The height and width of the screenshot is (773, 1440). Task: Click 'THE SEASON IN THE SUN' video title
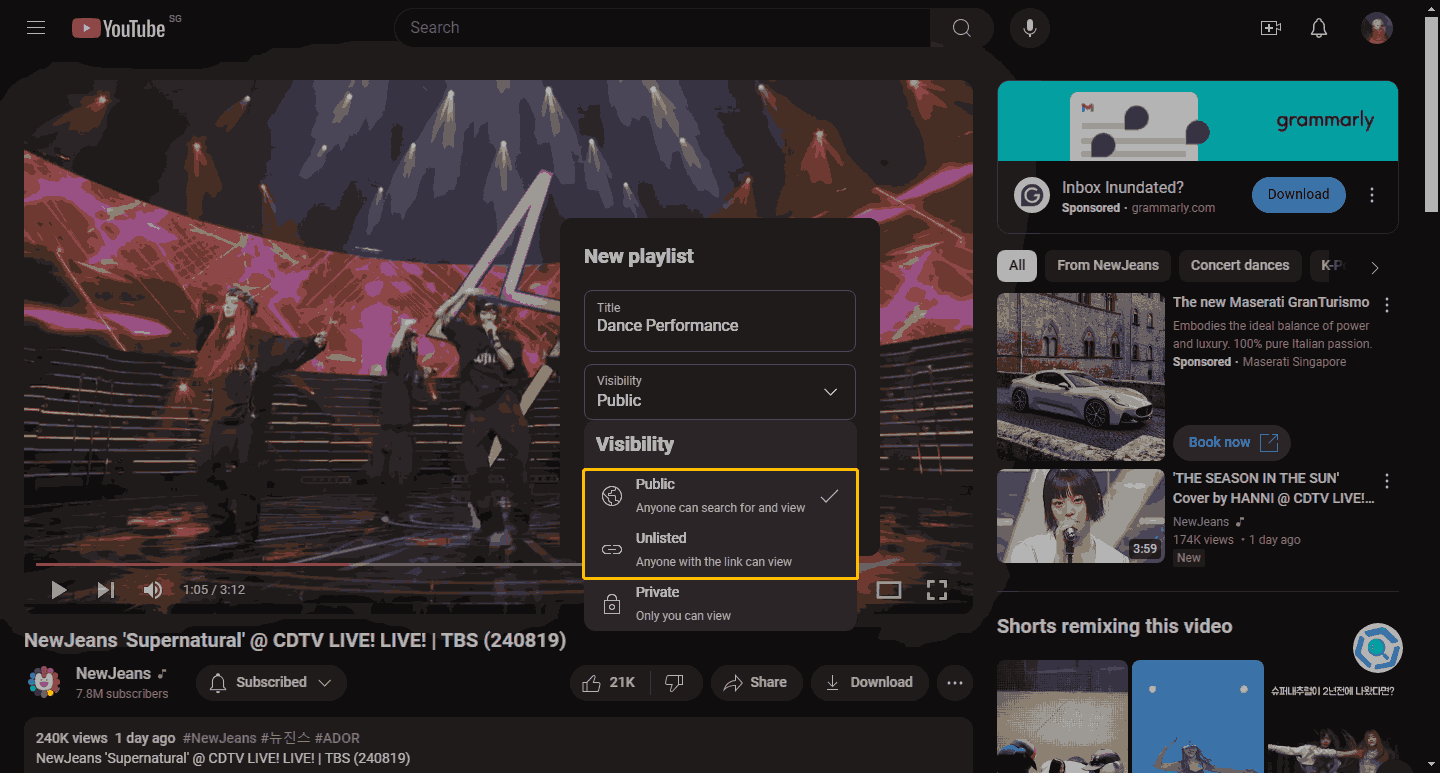pyautogui.click(x=1273, y=488)
